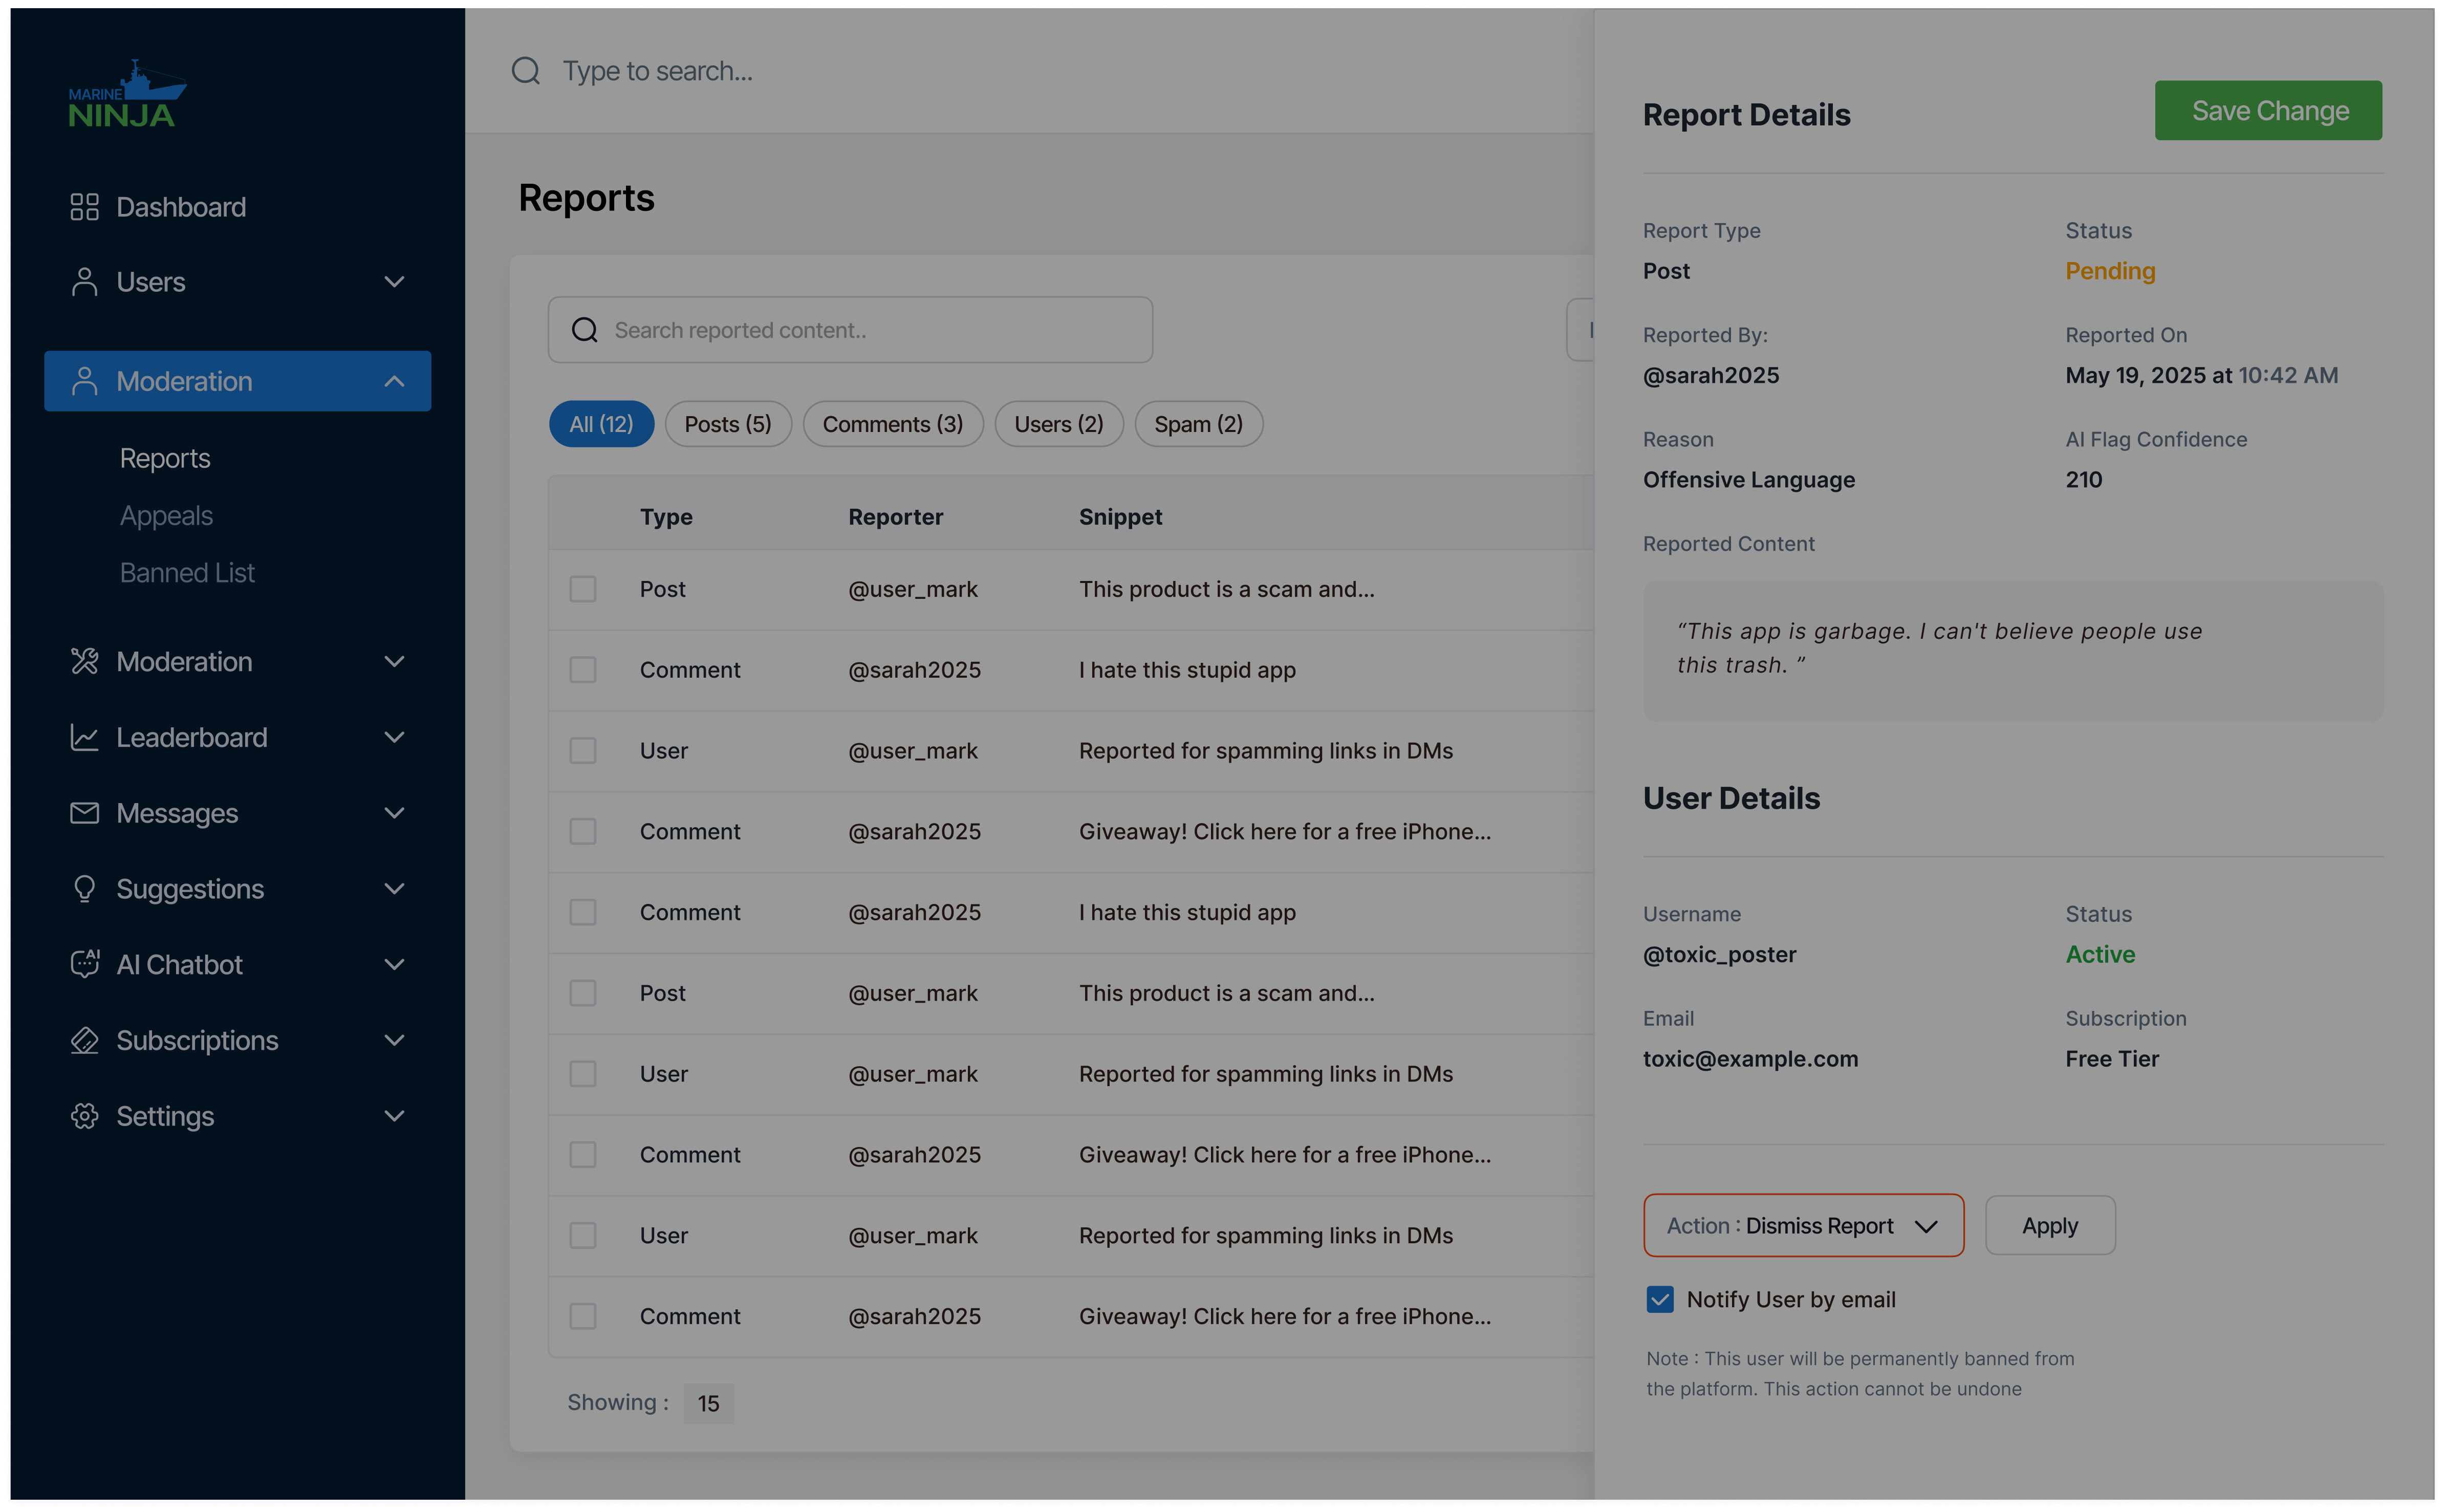Viewport: 2445px width, 1512px height.
Task: Click the Settings gear icon
Action: coord(84,1116)
